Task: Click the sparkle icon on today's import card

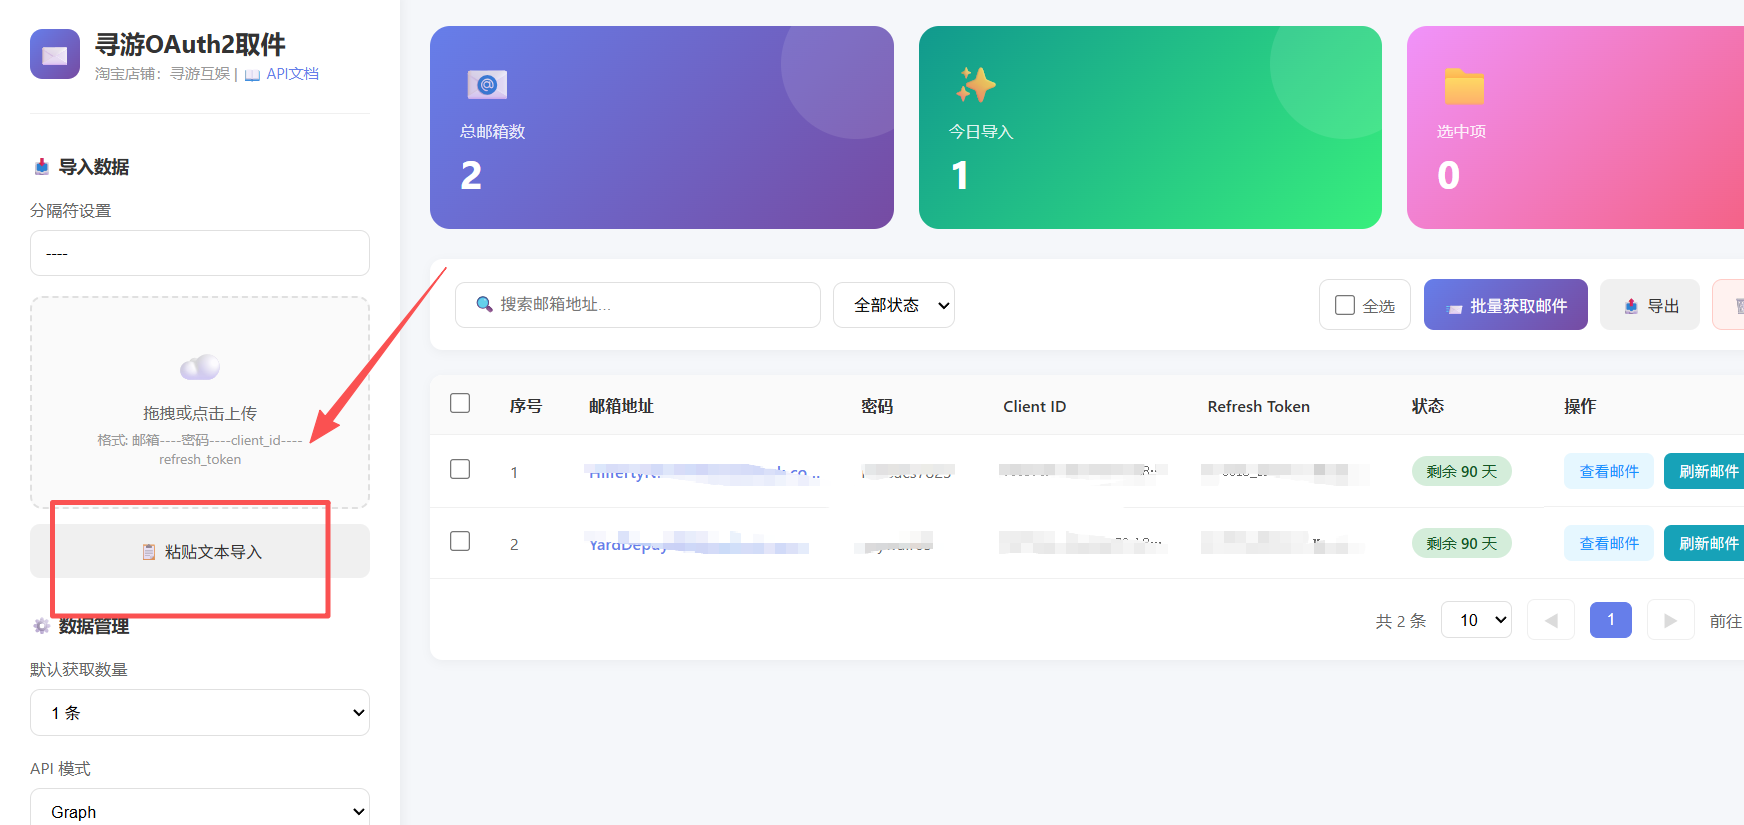Action: point(975,85)
